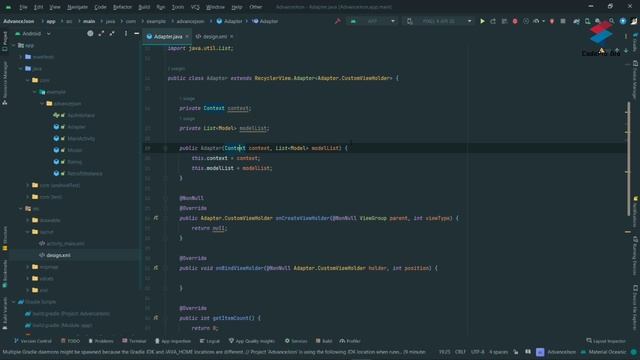Open the Pixel device selector dropdown
Image resolution: width=640 pixels, height=360 pixels.
[440, 21]
